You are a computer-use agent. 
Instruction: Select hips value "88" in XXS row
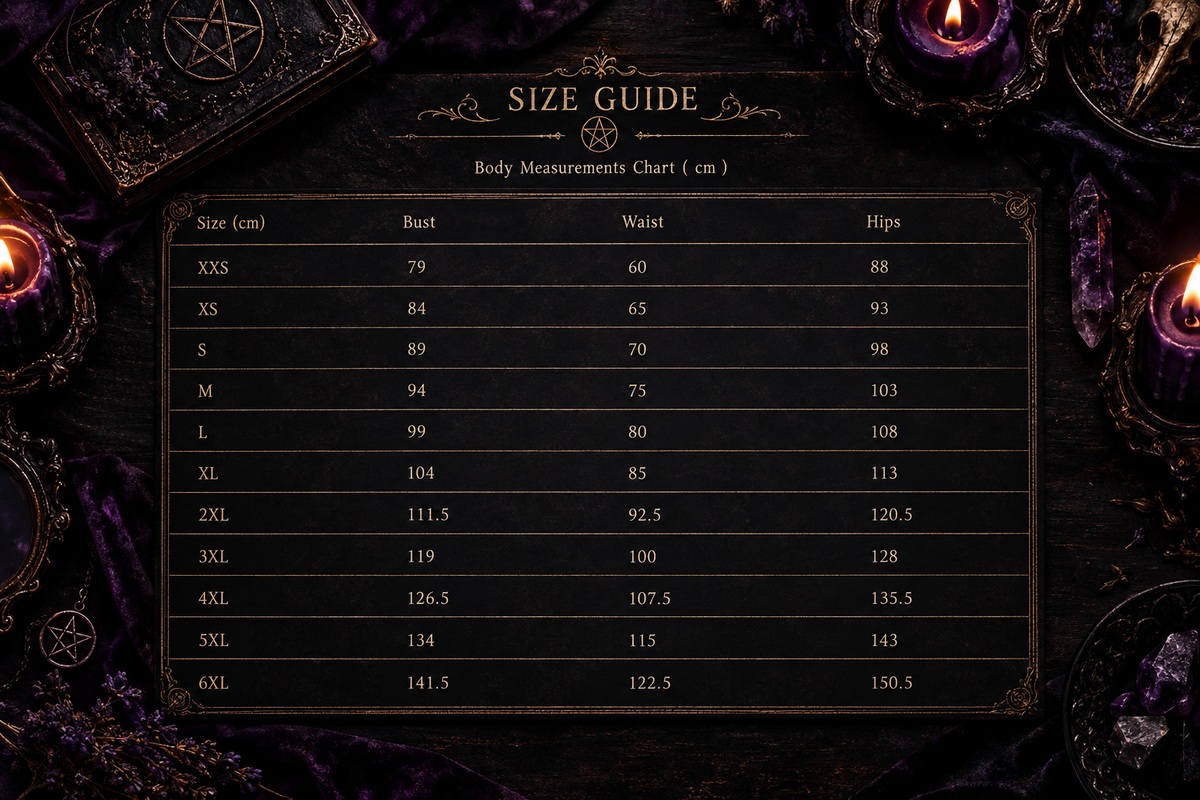880,267
